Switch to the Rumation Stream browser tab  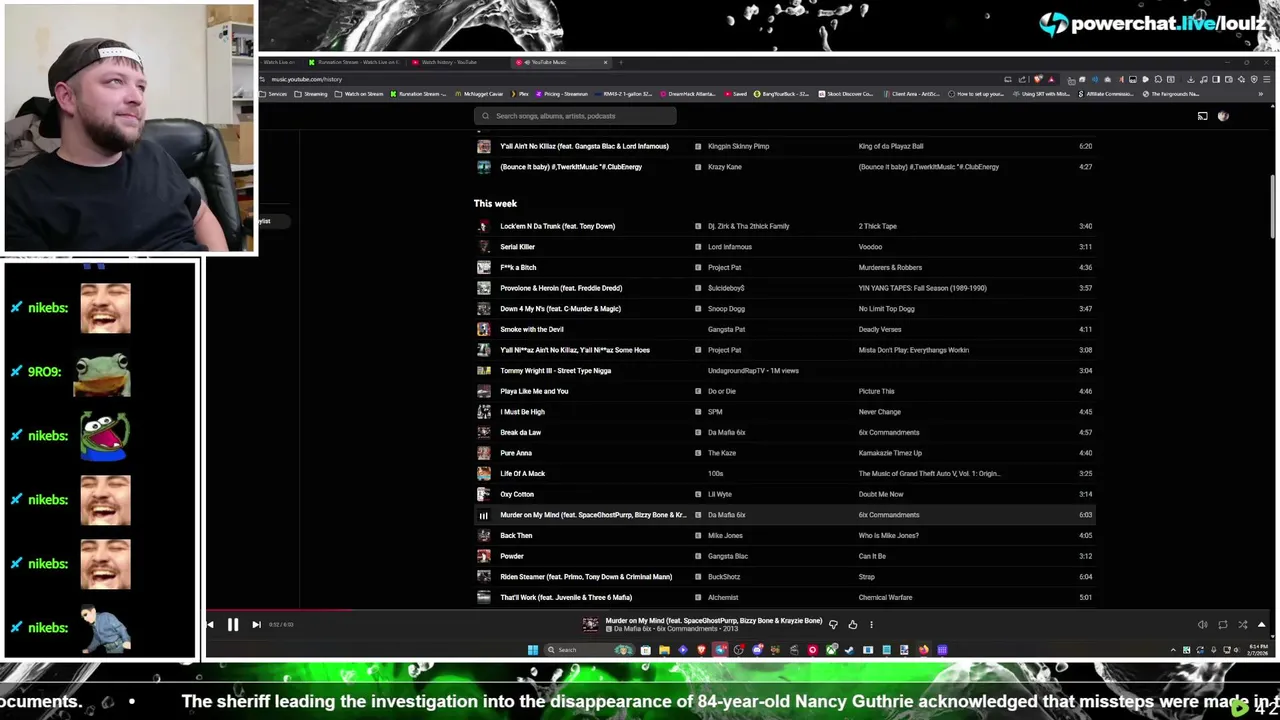[355, 62]
